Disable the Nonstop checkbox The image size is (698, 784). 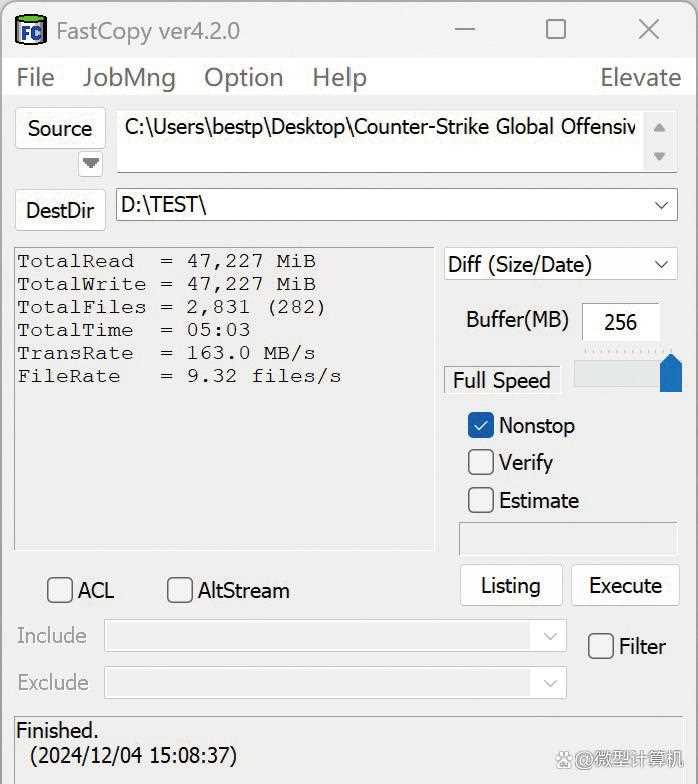[x=481, y=425]
